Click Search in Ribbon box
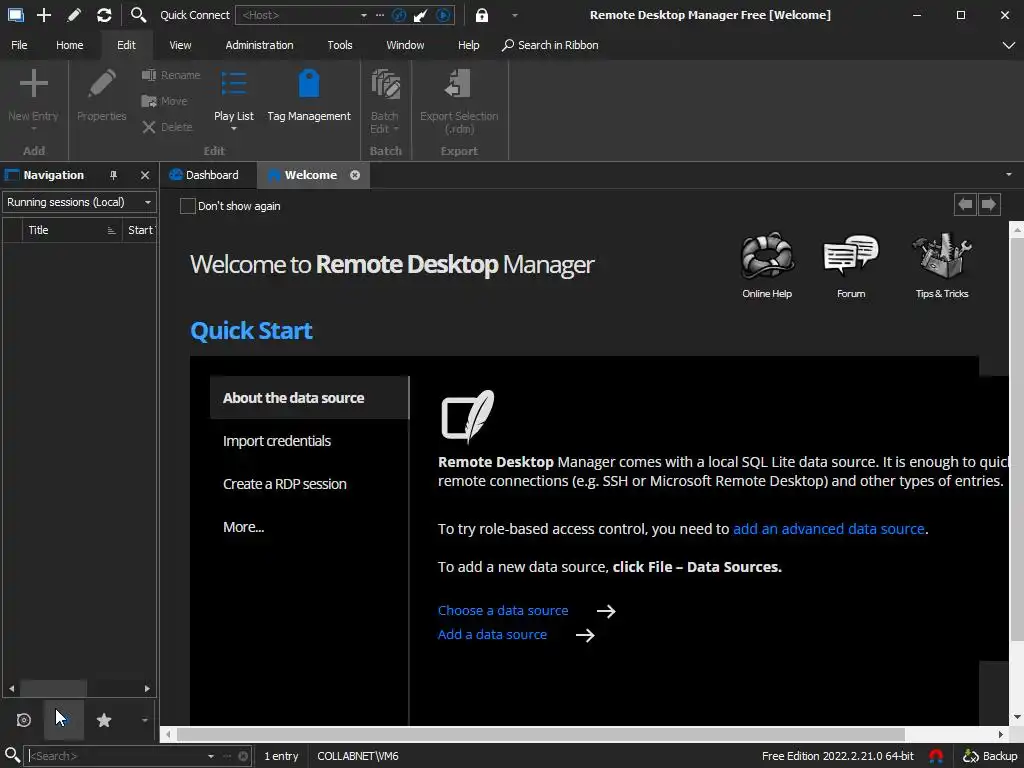 click(x=550, y=45)
